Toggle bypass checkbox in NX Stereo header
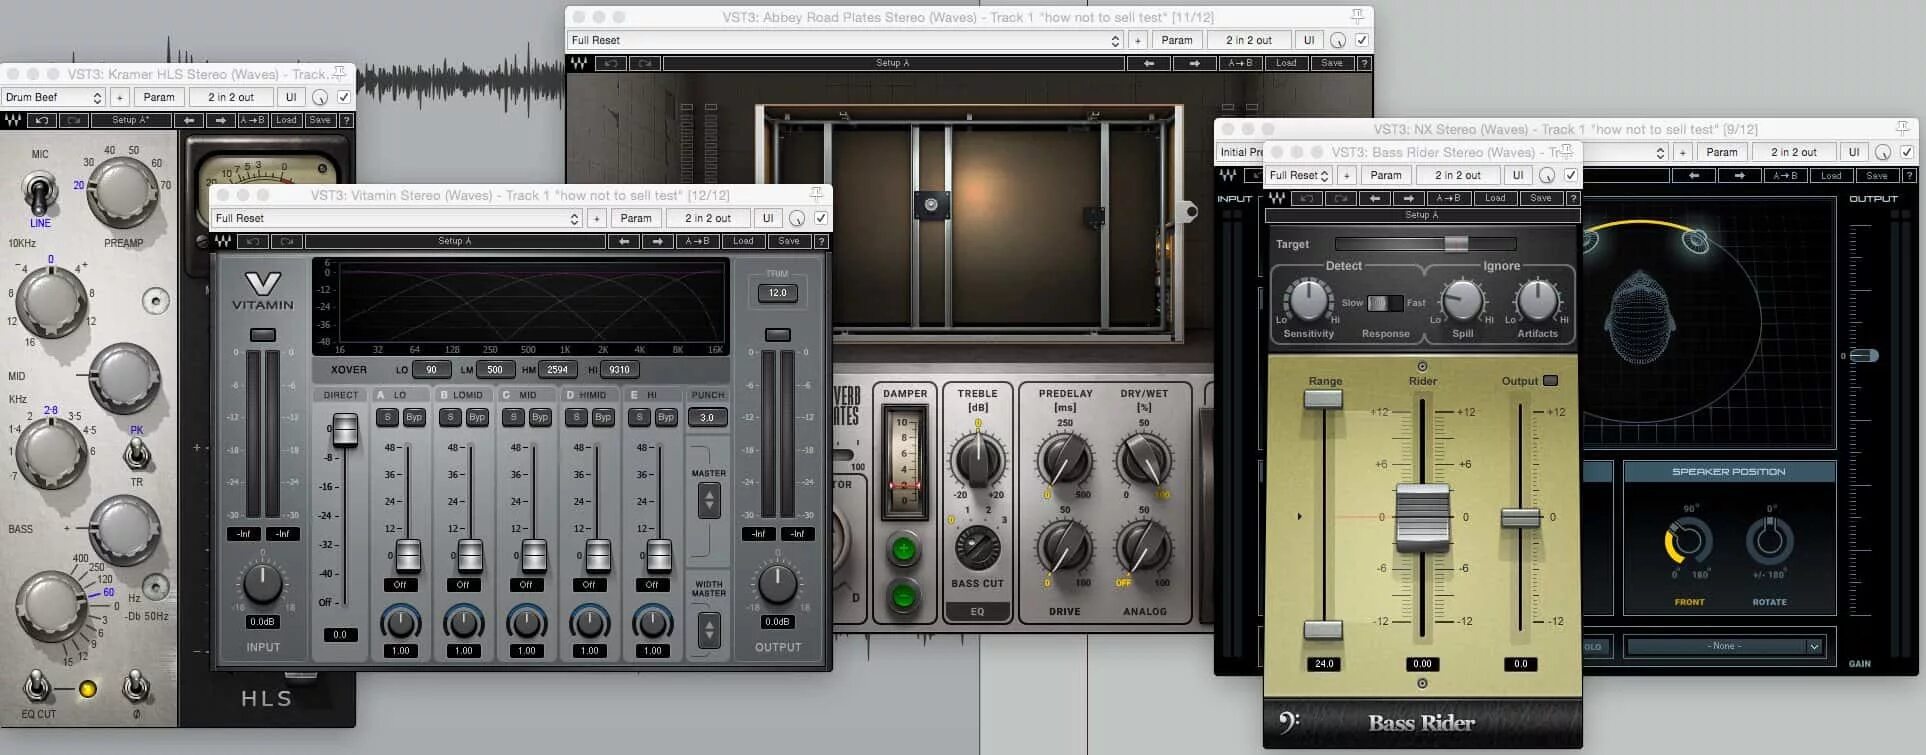The height and width of the screenshot is (755, 1926). pyautogui.click(x=1907, y=152)
